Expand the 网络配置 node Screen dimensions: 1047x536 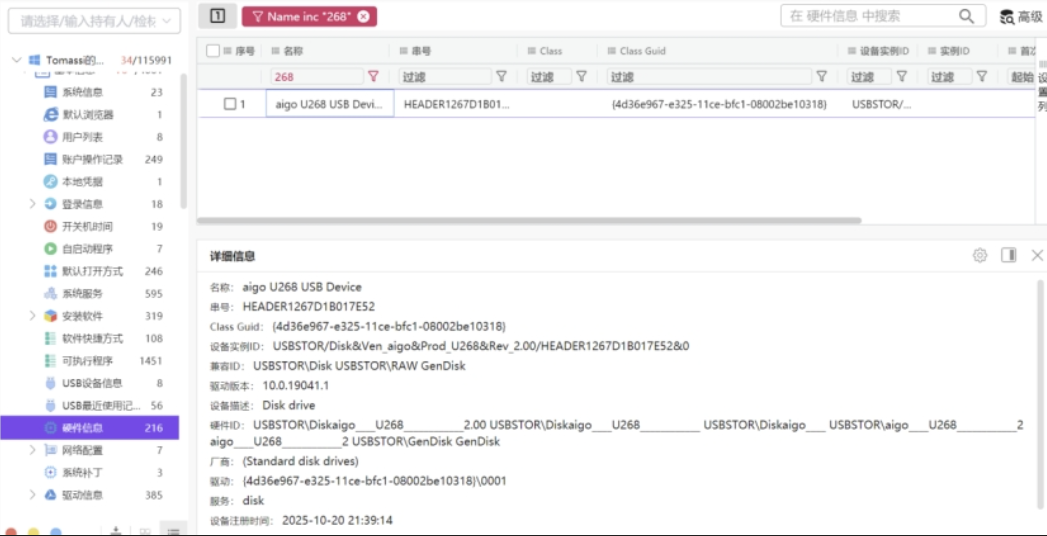(32, 451)
